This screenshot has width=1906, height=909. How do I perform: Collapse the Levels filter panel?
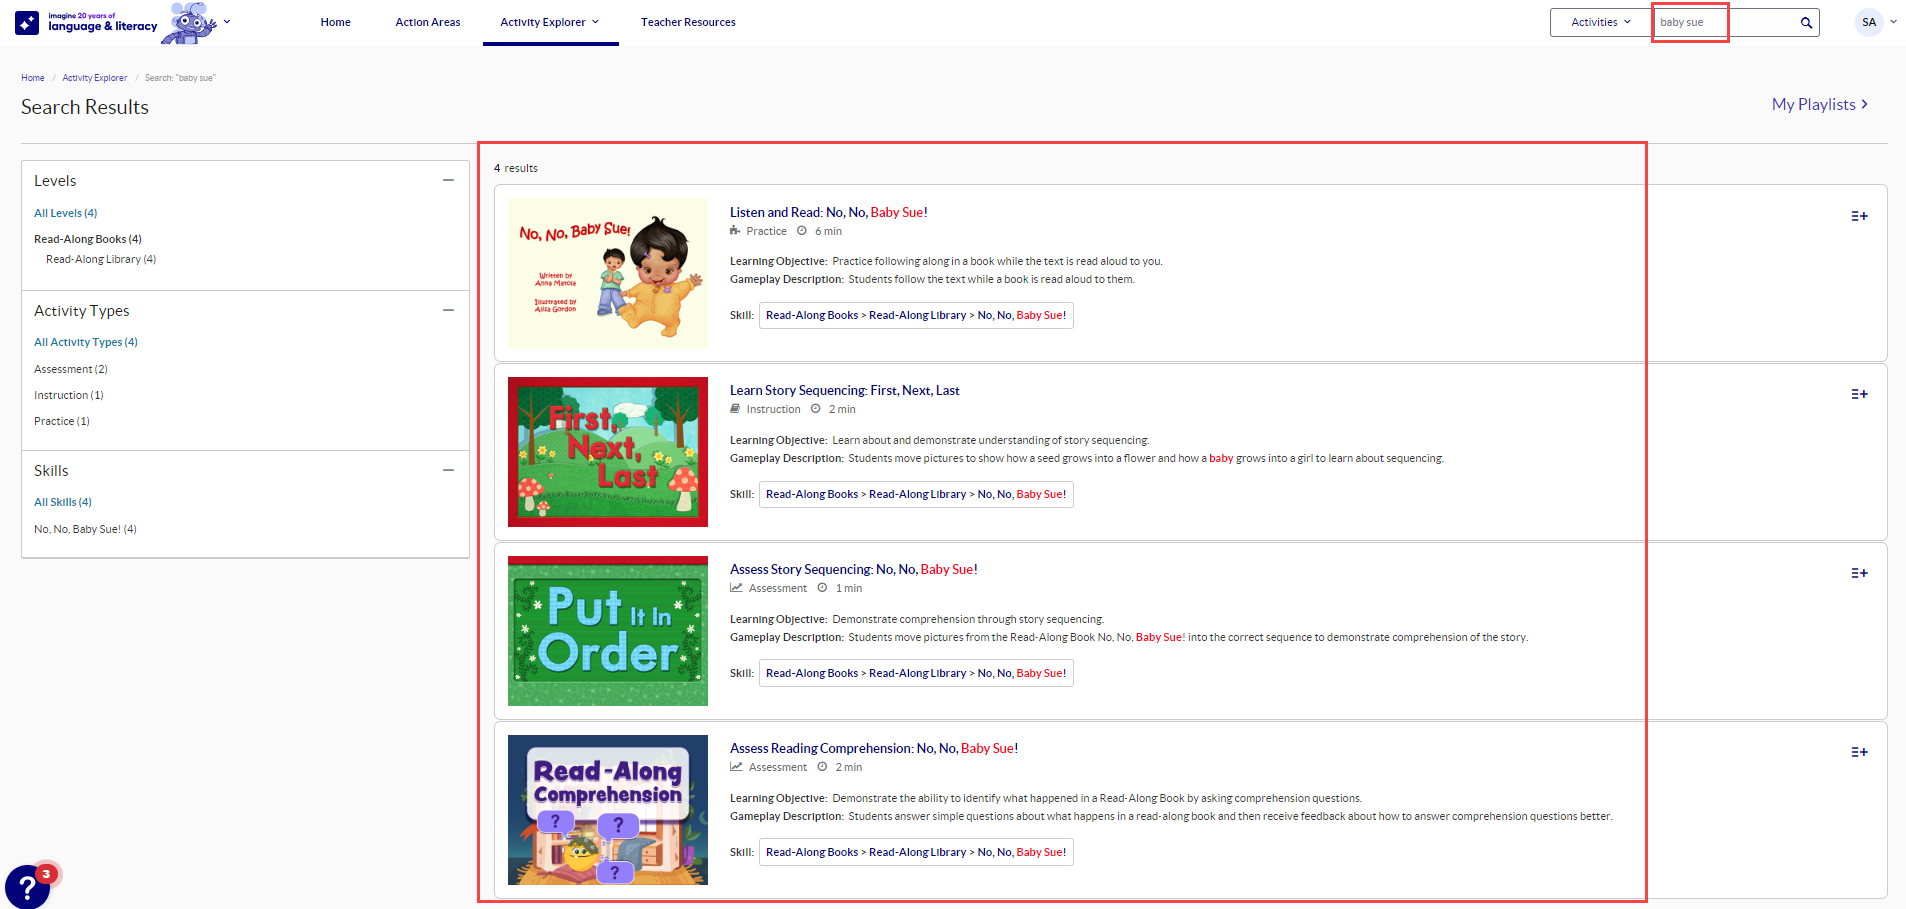click(x=448, y=180)
